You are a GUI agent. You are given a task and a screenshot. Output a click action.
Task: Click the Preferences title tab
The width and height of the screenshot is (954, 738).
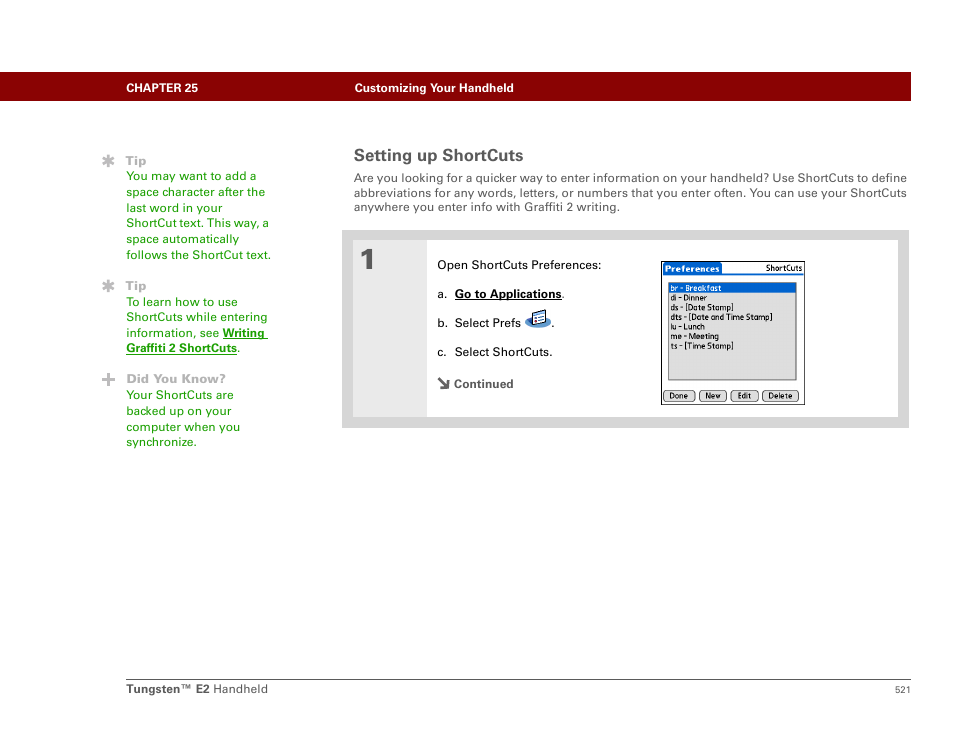click(x=692, y=268)
